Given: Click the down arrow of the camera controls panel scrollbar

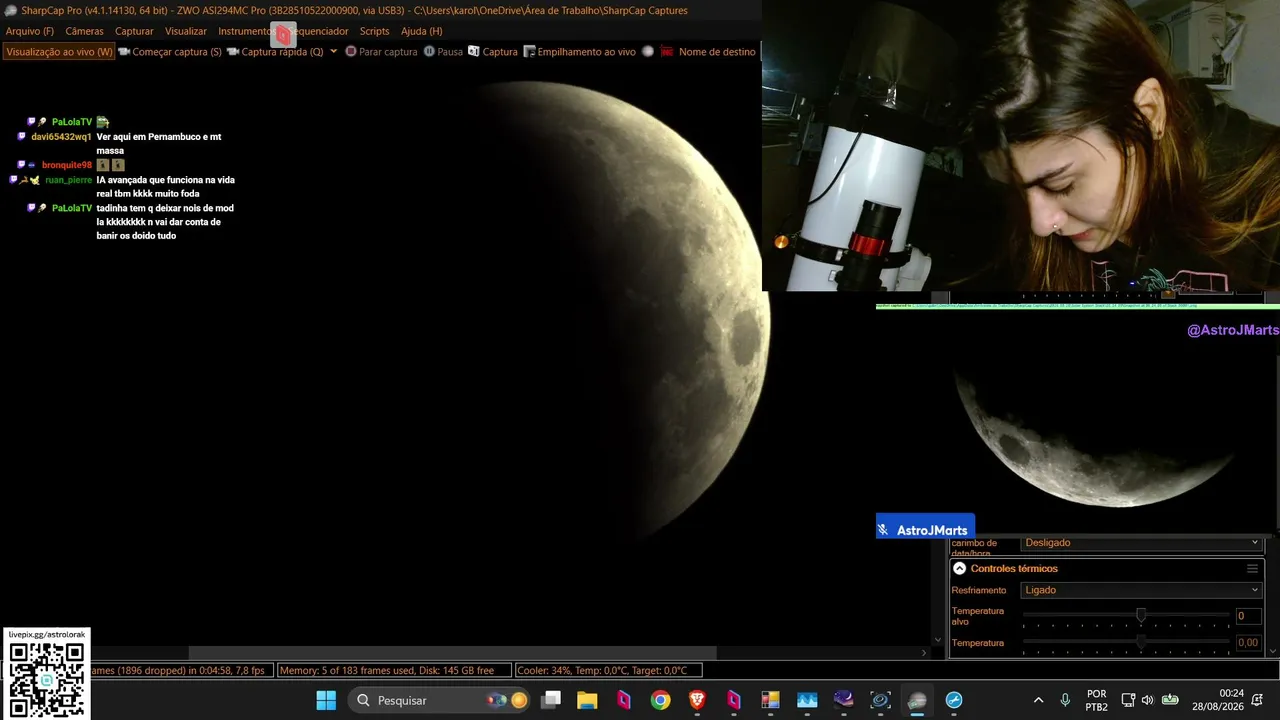Looking at the screenshot, I should pyautogui.click(x=1273, y=651).
